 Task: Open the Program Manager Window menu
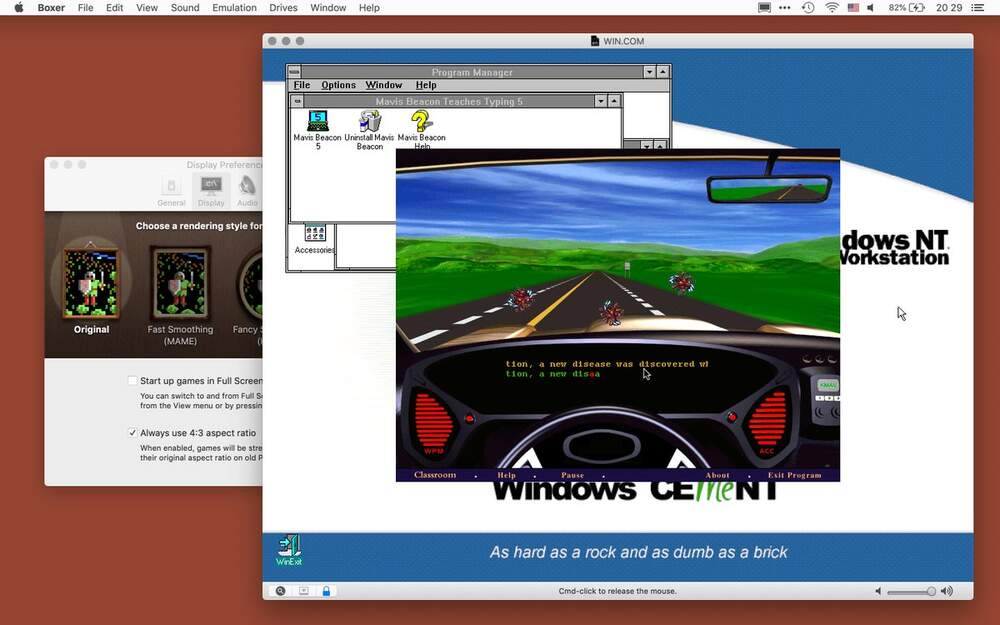pos(384,85)
